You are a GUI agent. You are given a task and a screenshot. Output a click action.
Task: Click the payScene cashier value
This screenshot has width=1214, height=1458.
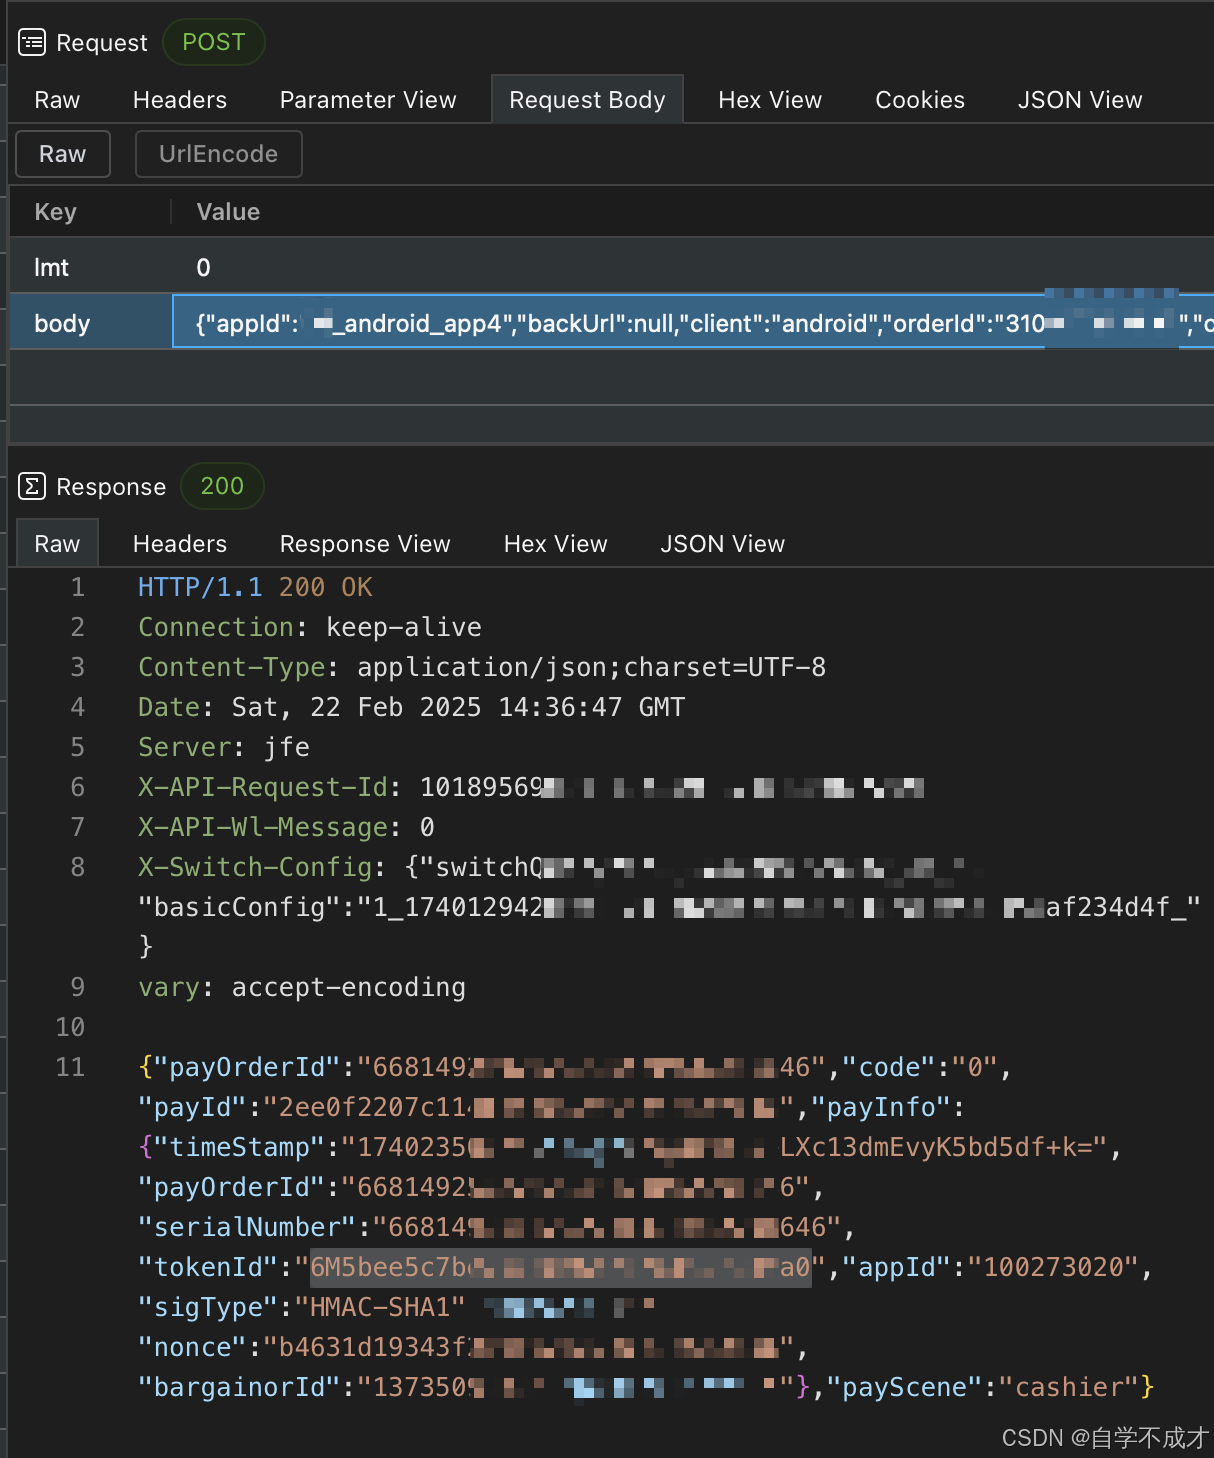[x=1069, y=1387]
